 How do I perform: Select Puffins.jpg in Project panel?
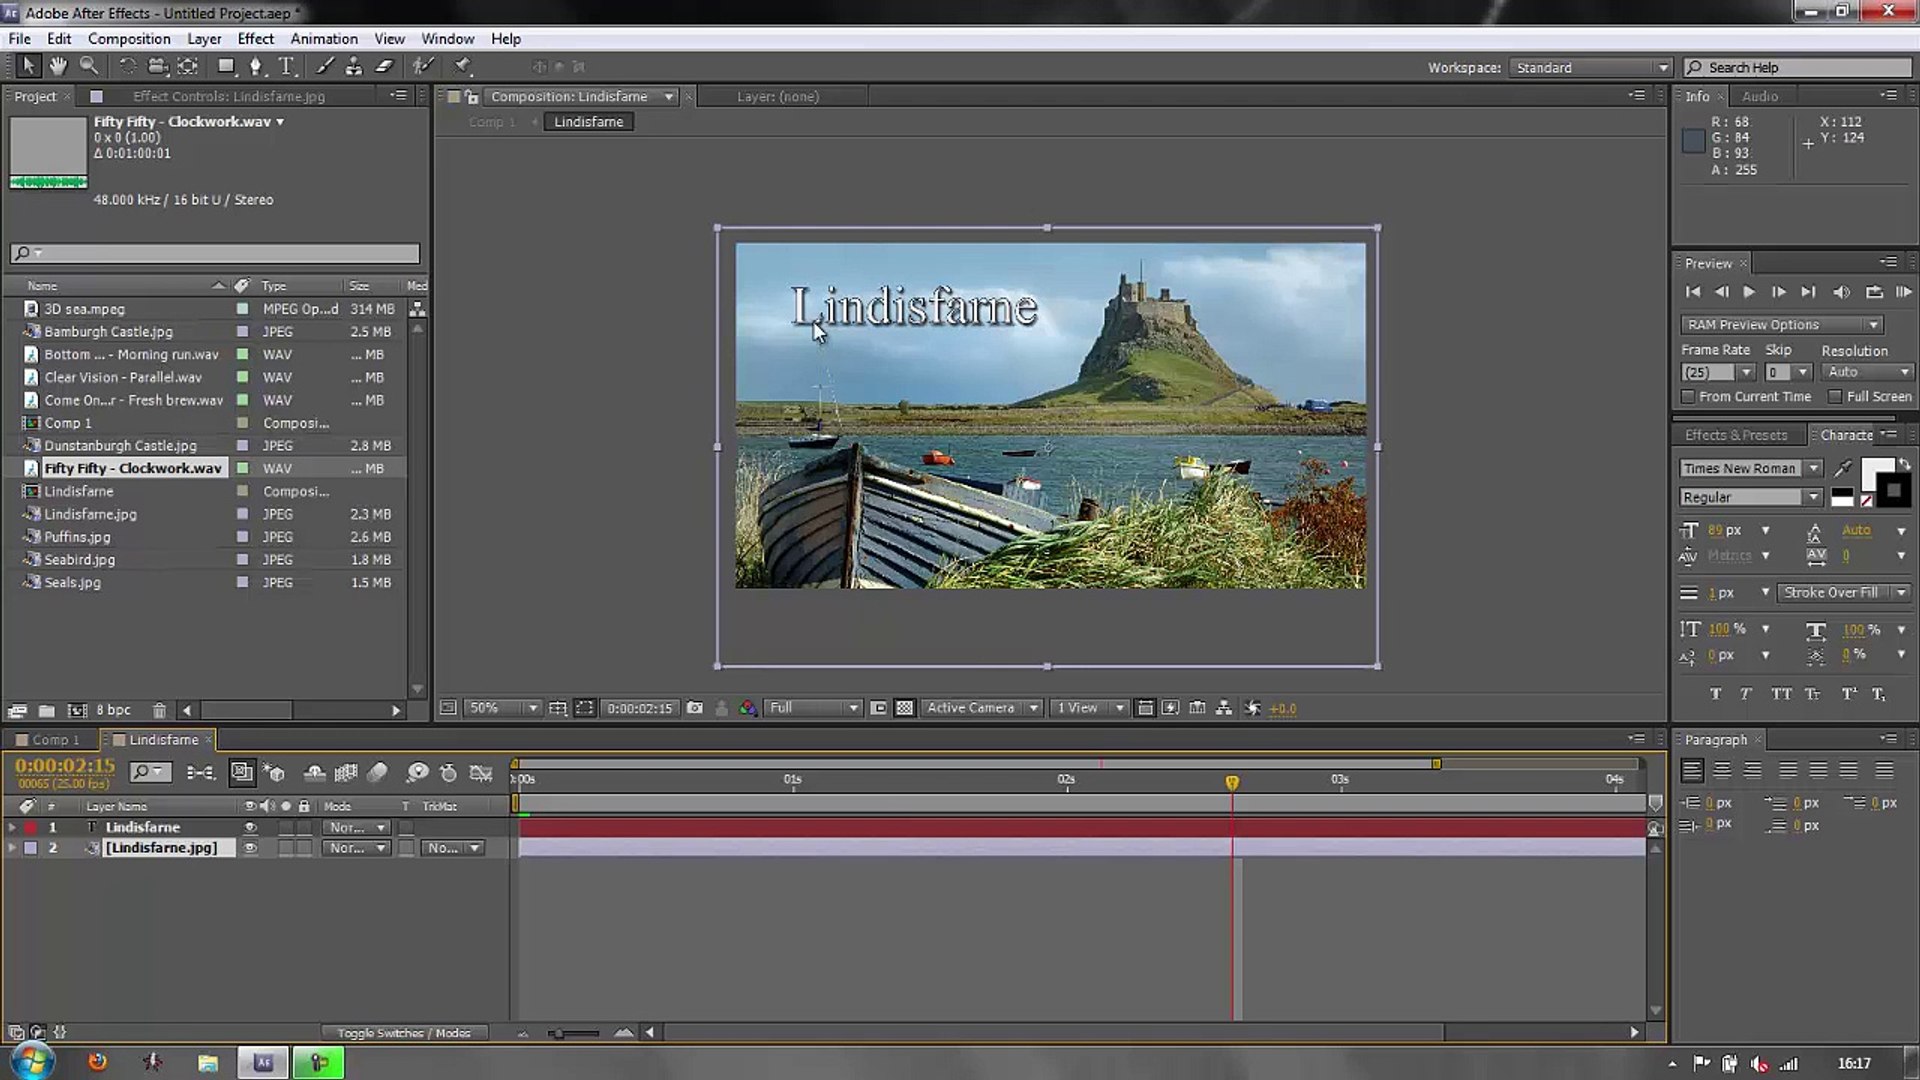(x=77, y=537)
